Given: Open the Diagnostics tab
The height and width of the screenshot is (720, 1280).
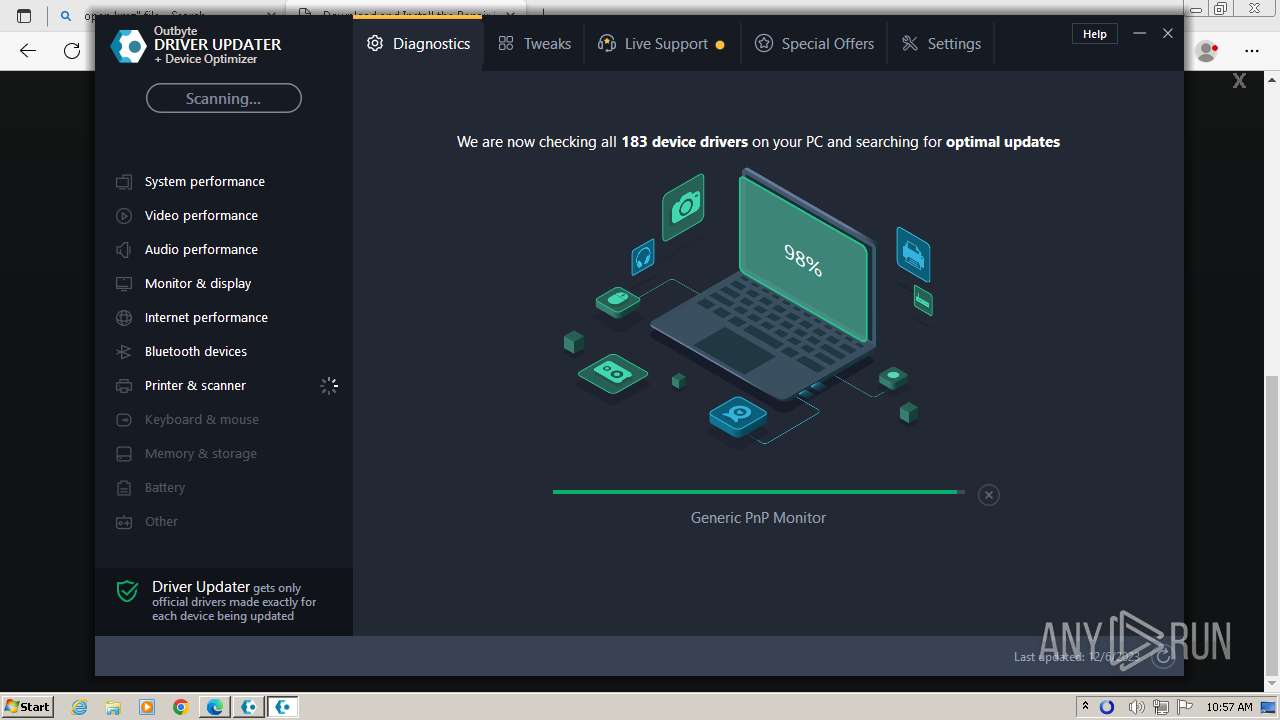Looking at the screenshot, I should pyautogui.click(x=418, y=44).
